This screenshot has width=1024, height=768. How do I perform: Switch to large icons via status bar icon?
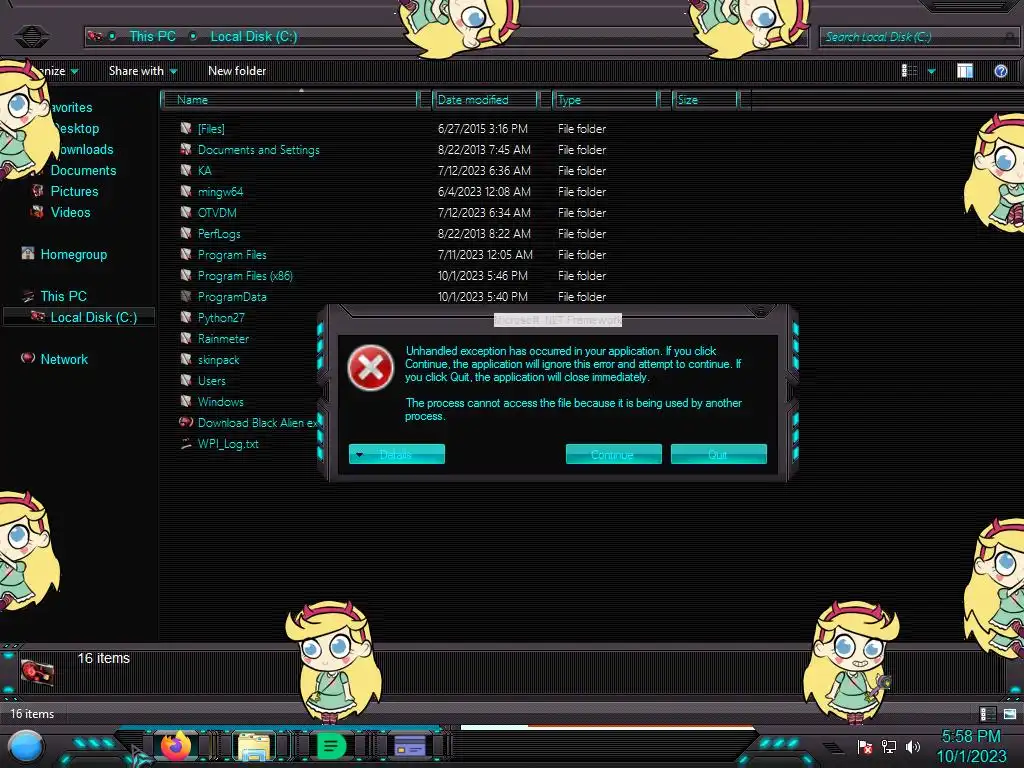1010,714
